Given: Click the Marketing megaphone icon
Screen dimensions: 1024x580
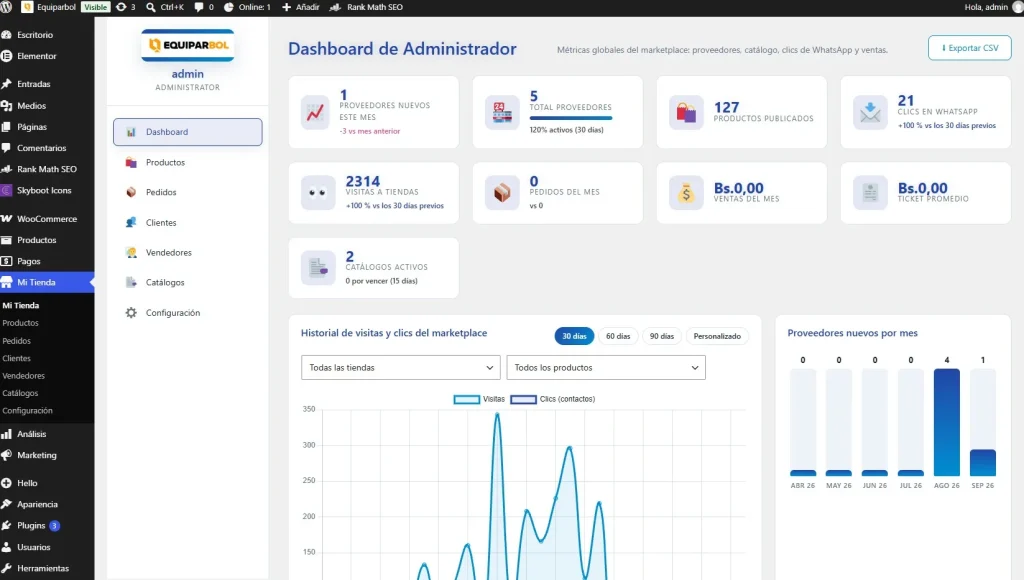Looking at the screenshot, I should pos(7,455).
